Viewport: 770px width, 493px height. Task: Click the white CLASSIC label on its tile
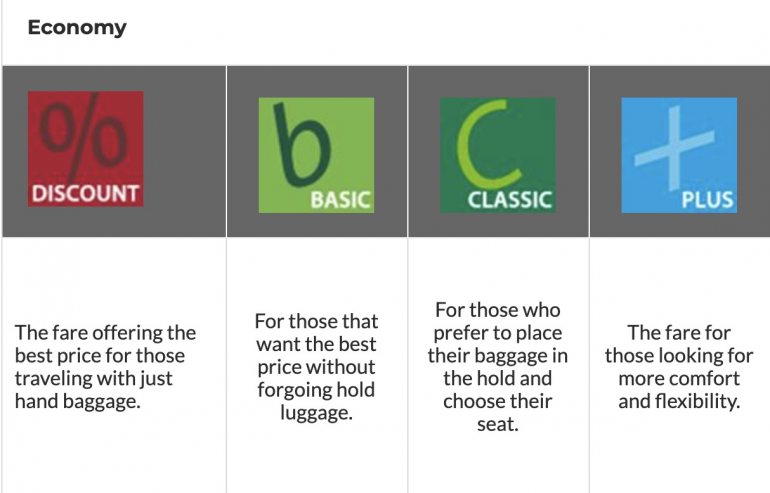click(x=510, y=199)
